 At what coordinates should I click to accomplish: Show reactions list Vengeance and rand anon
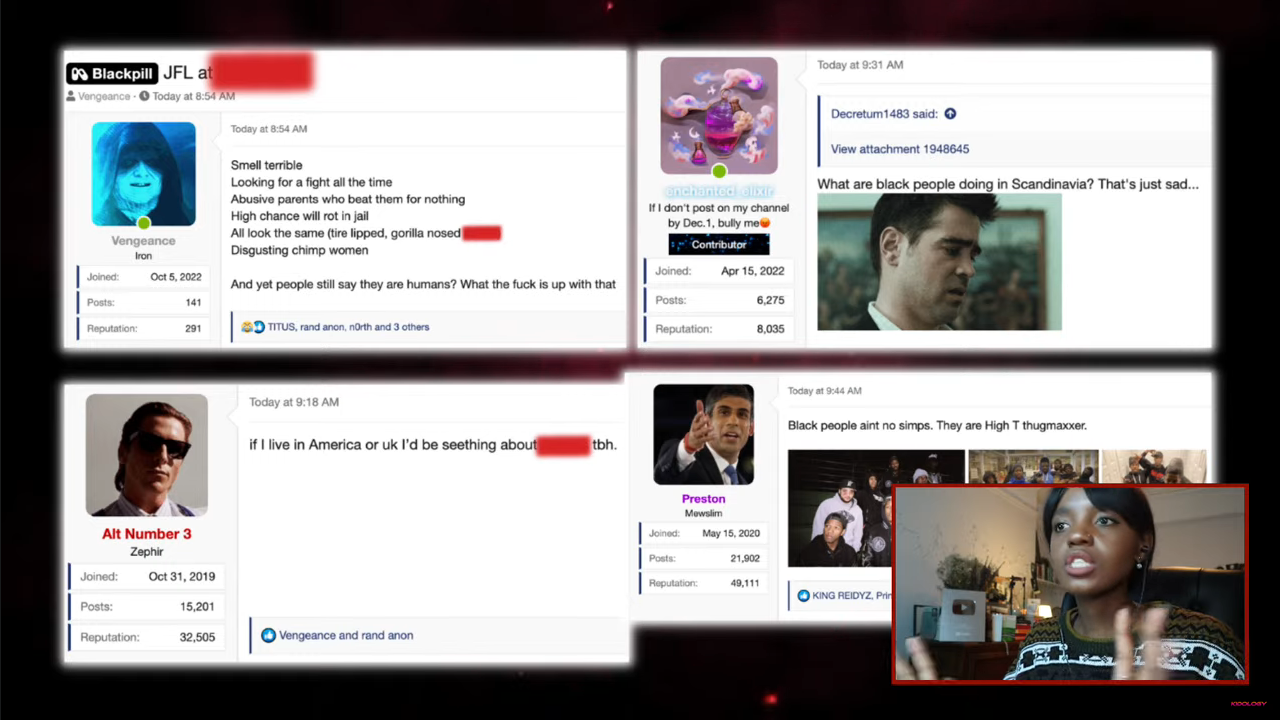coord(346,635)
